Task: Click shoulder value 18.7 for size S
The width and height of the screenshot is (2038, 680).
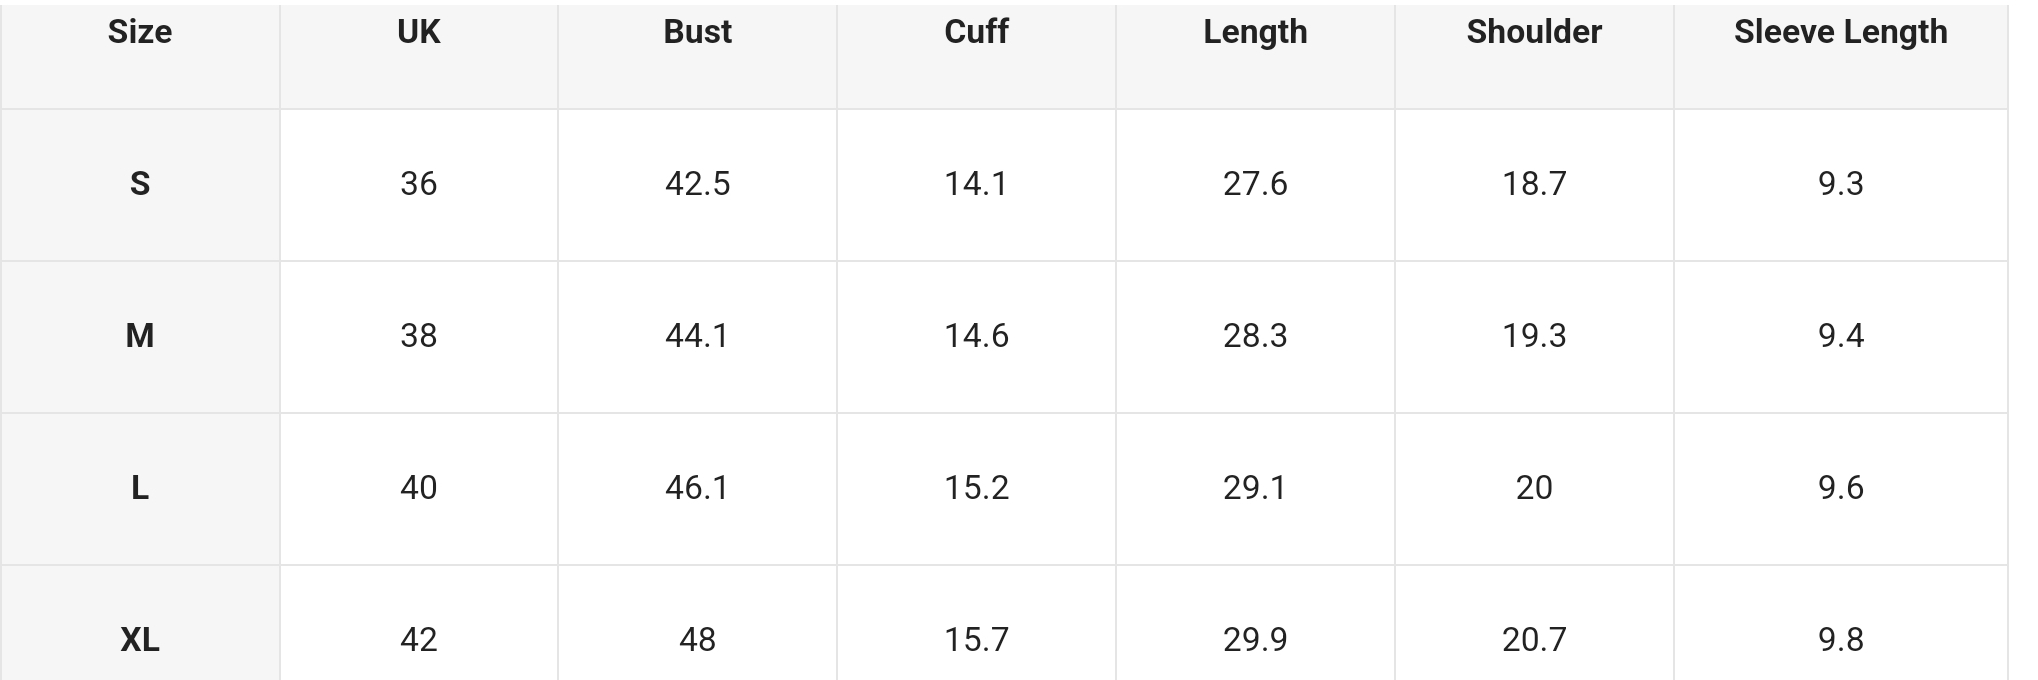Action: pos(1534,184)
